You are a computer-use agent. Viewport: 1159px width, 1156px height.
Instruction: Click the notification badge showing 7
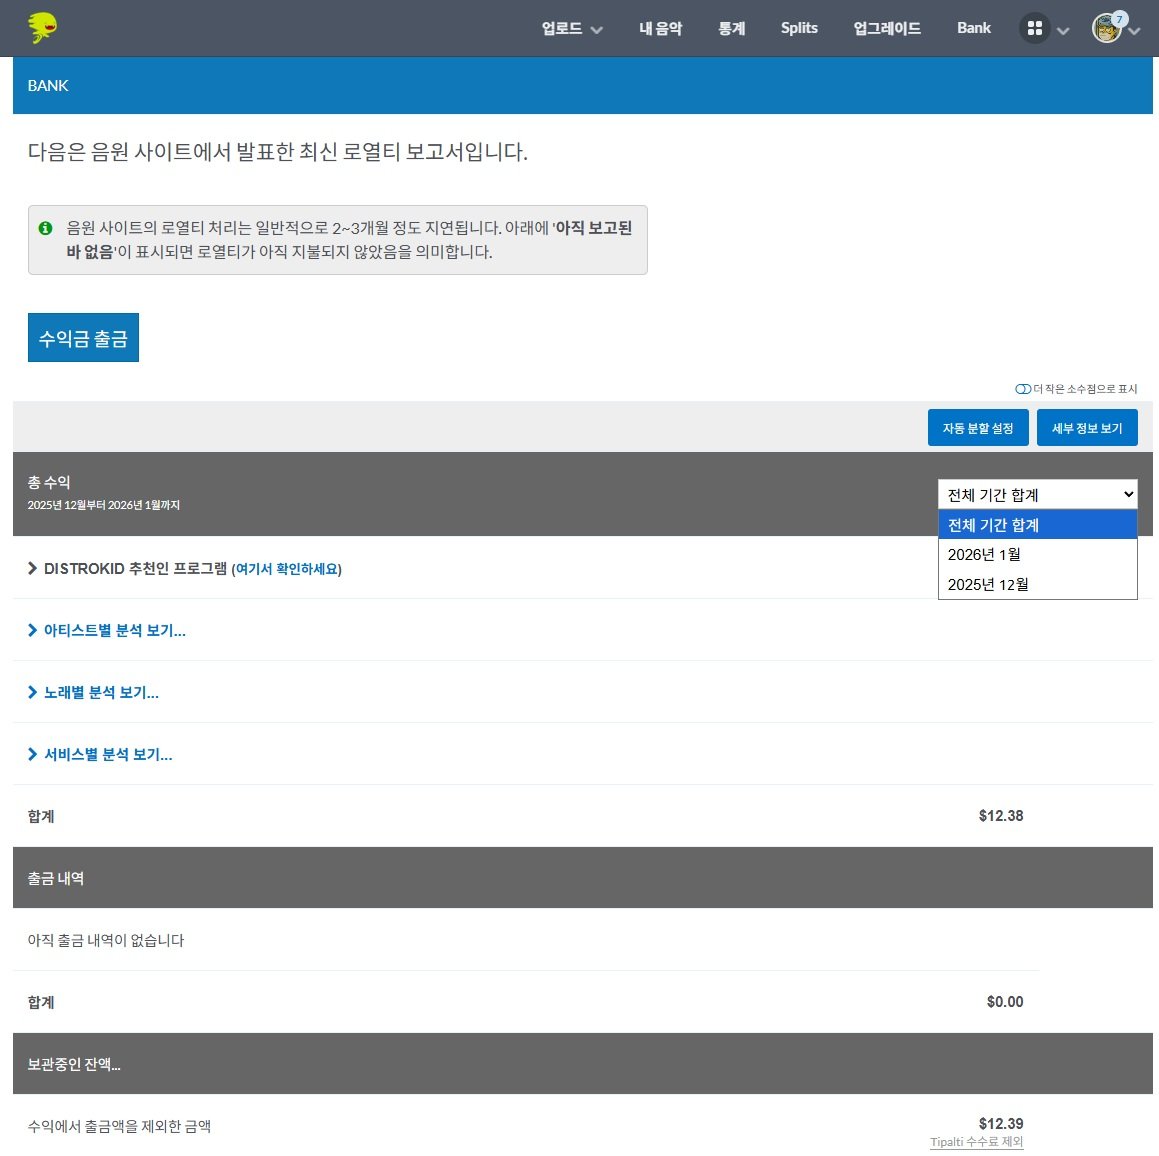click(1119, 19)
